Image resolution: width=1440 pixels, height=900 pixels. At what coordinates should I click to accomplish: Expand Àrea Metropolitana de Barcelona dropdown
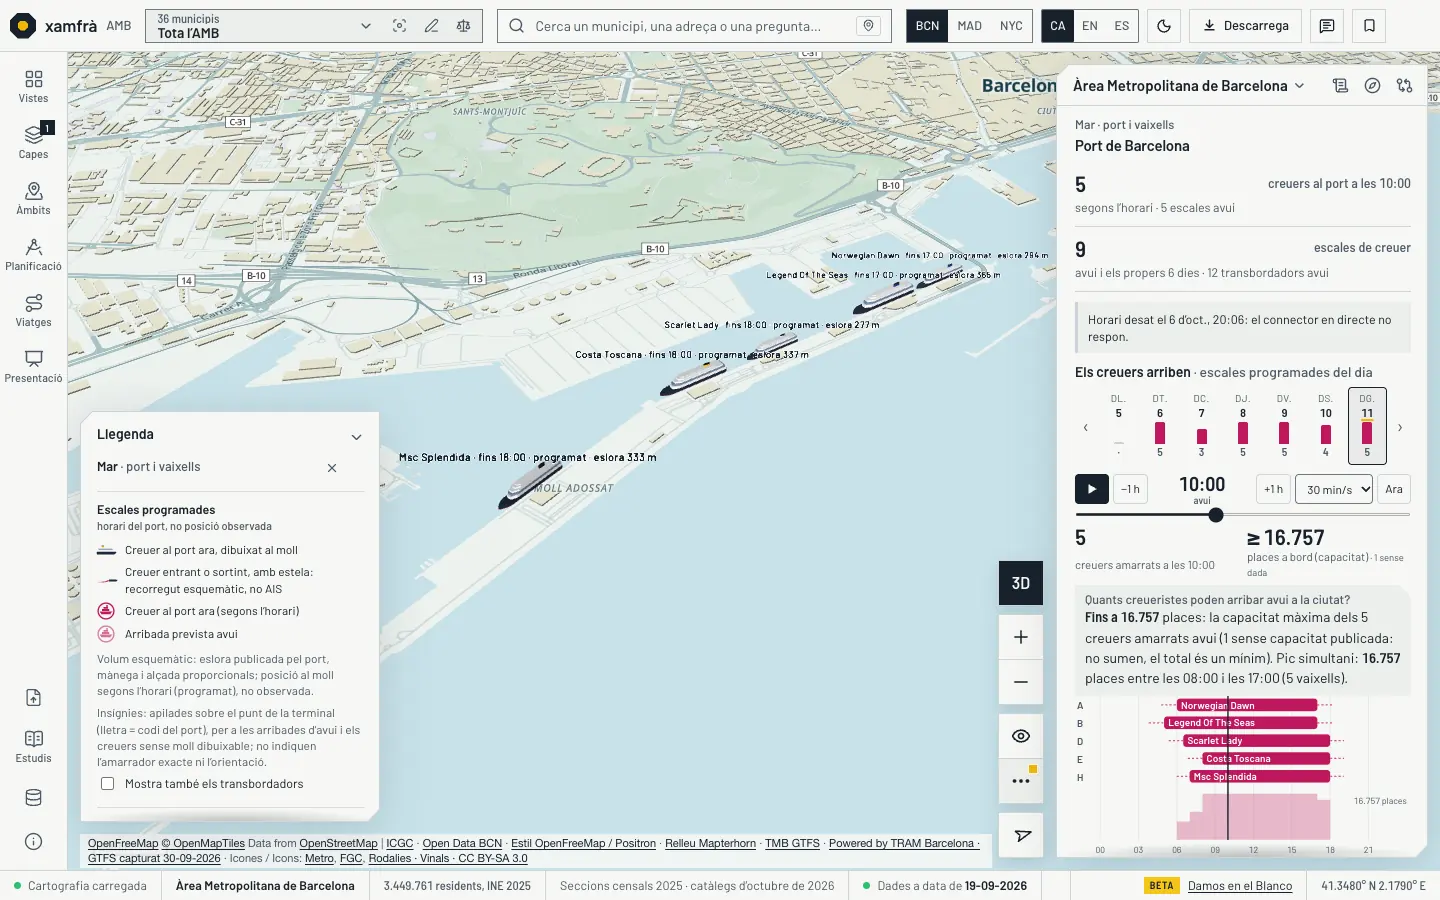pyautogui.click(x=1189, y=86)
